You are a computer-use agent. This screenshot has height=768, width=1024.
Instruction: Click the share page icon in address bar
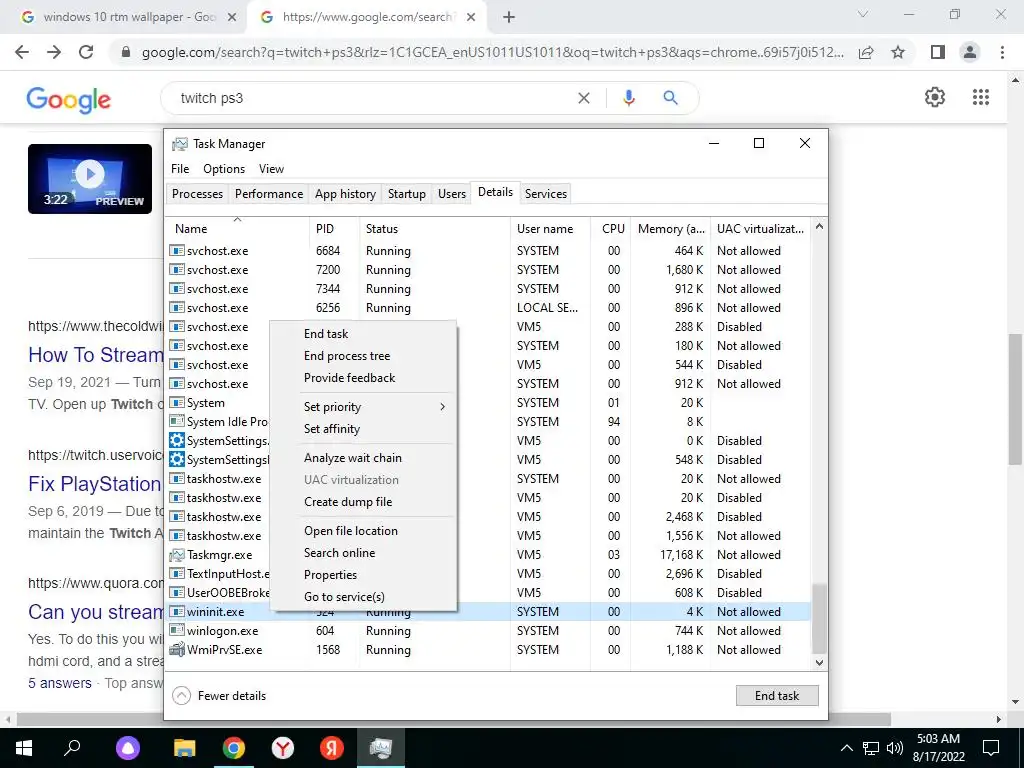866,52
